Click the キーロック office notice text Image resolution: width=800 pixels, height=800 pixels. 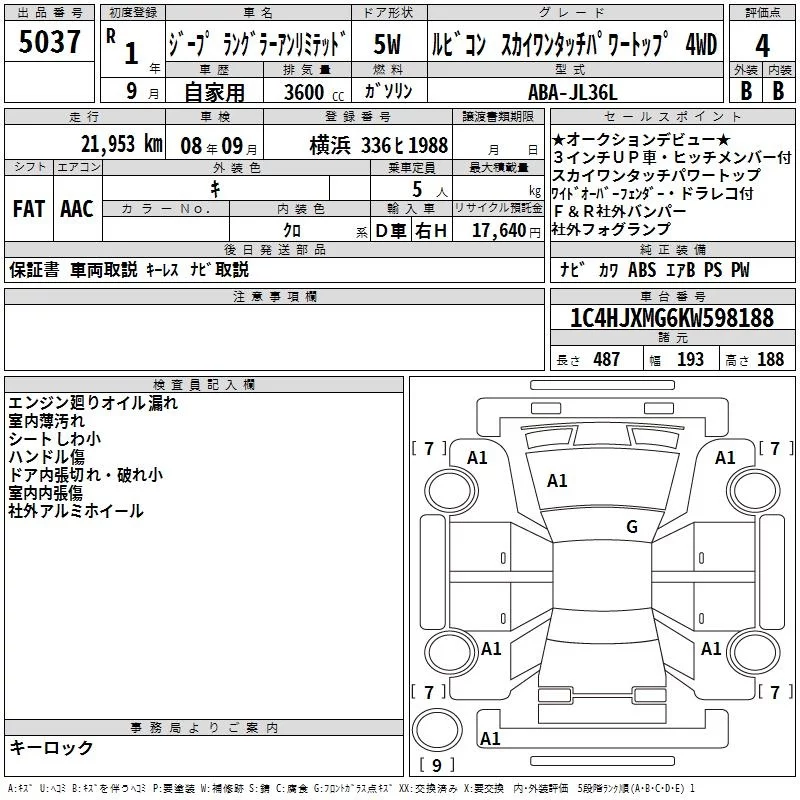pyautogui.click(x=51, y=747)
